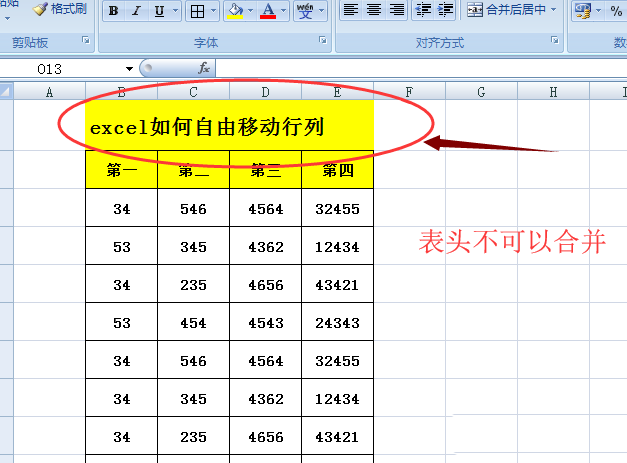Click the Format Painter (格式刷) button
This screenshot has height=463, width=627.
60,9
